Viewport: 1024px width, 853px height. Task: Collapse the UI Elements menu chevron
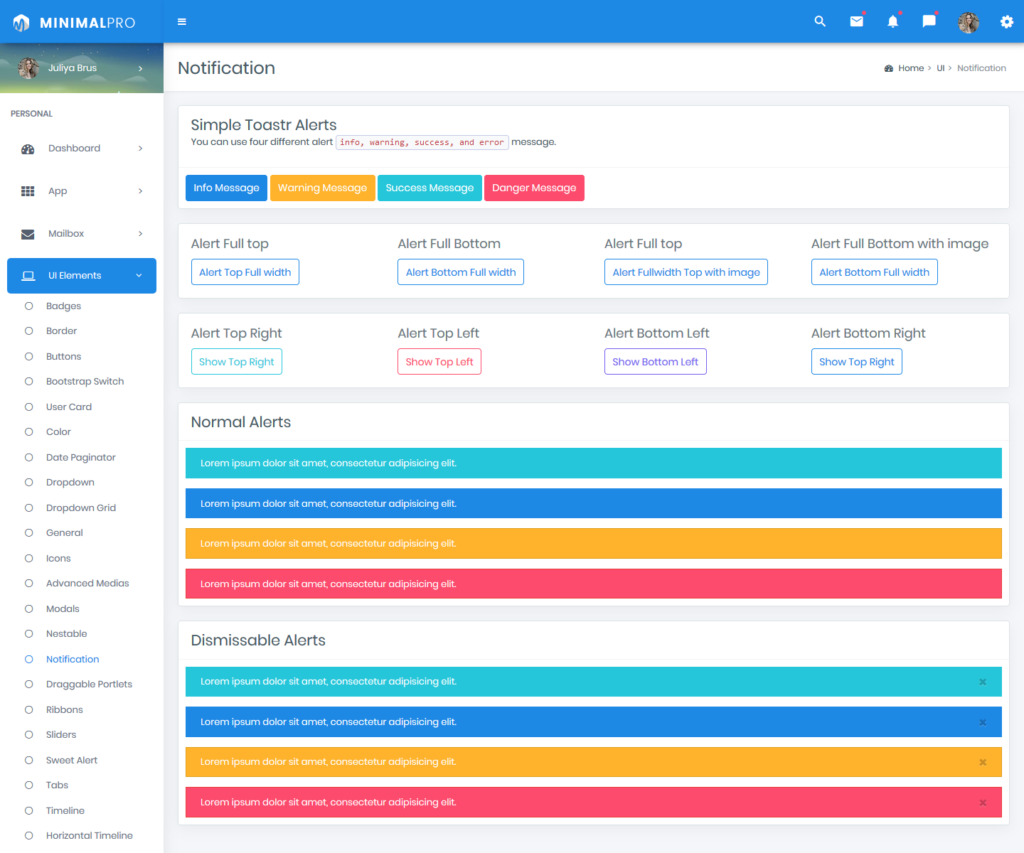pos(139,276)
